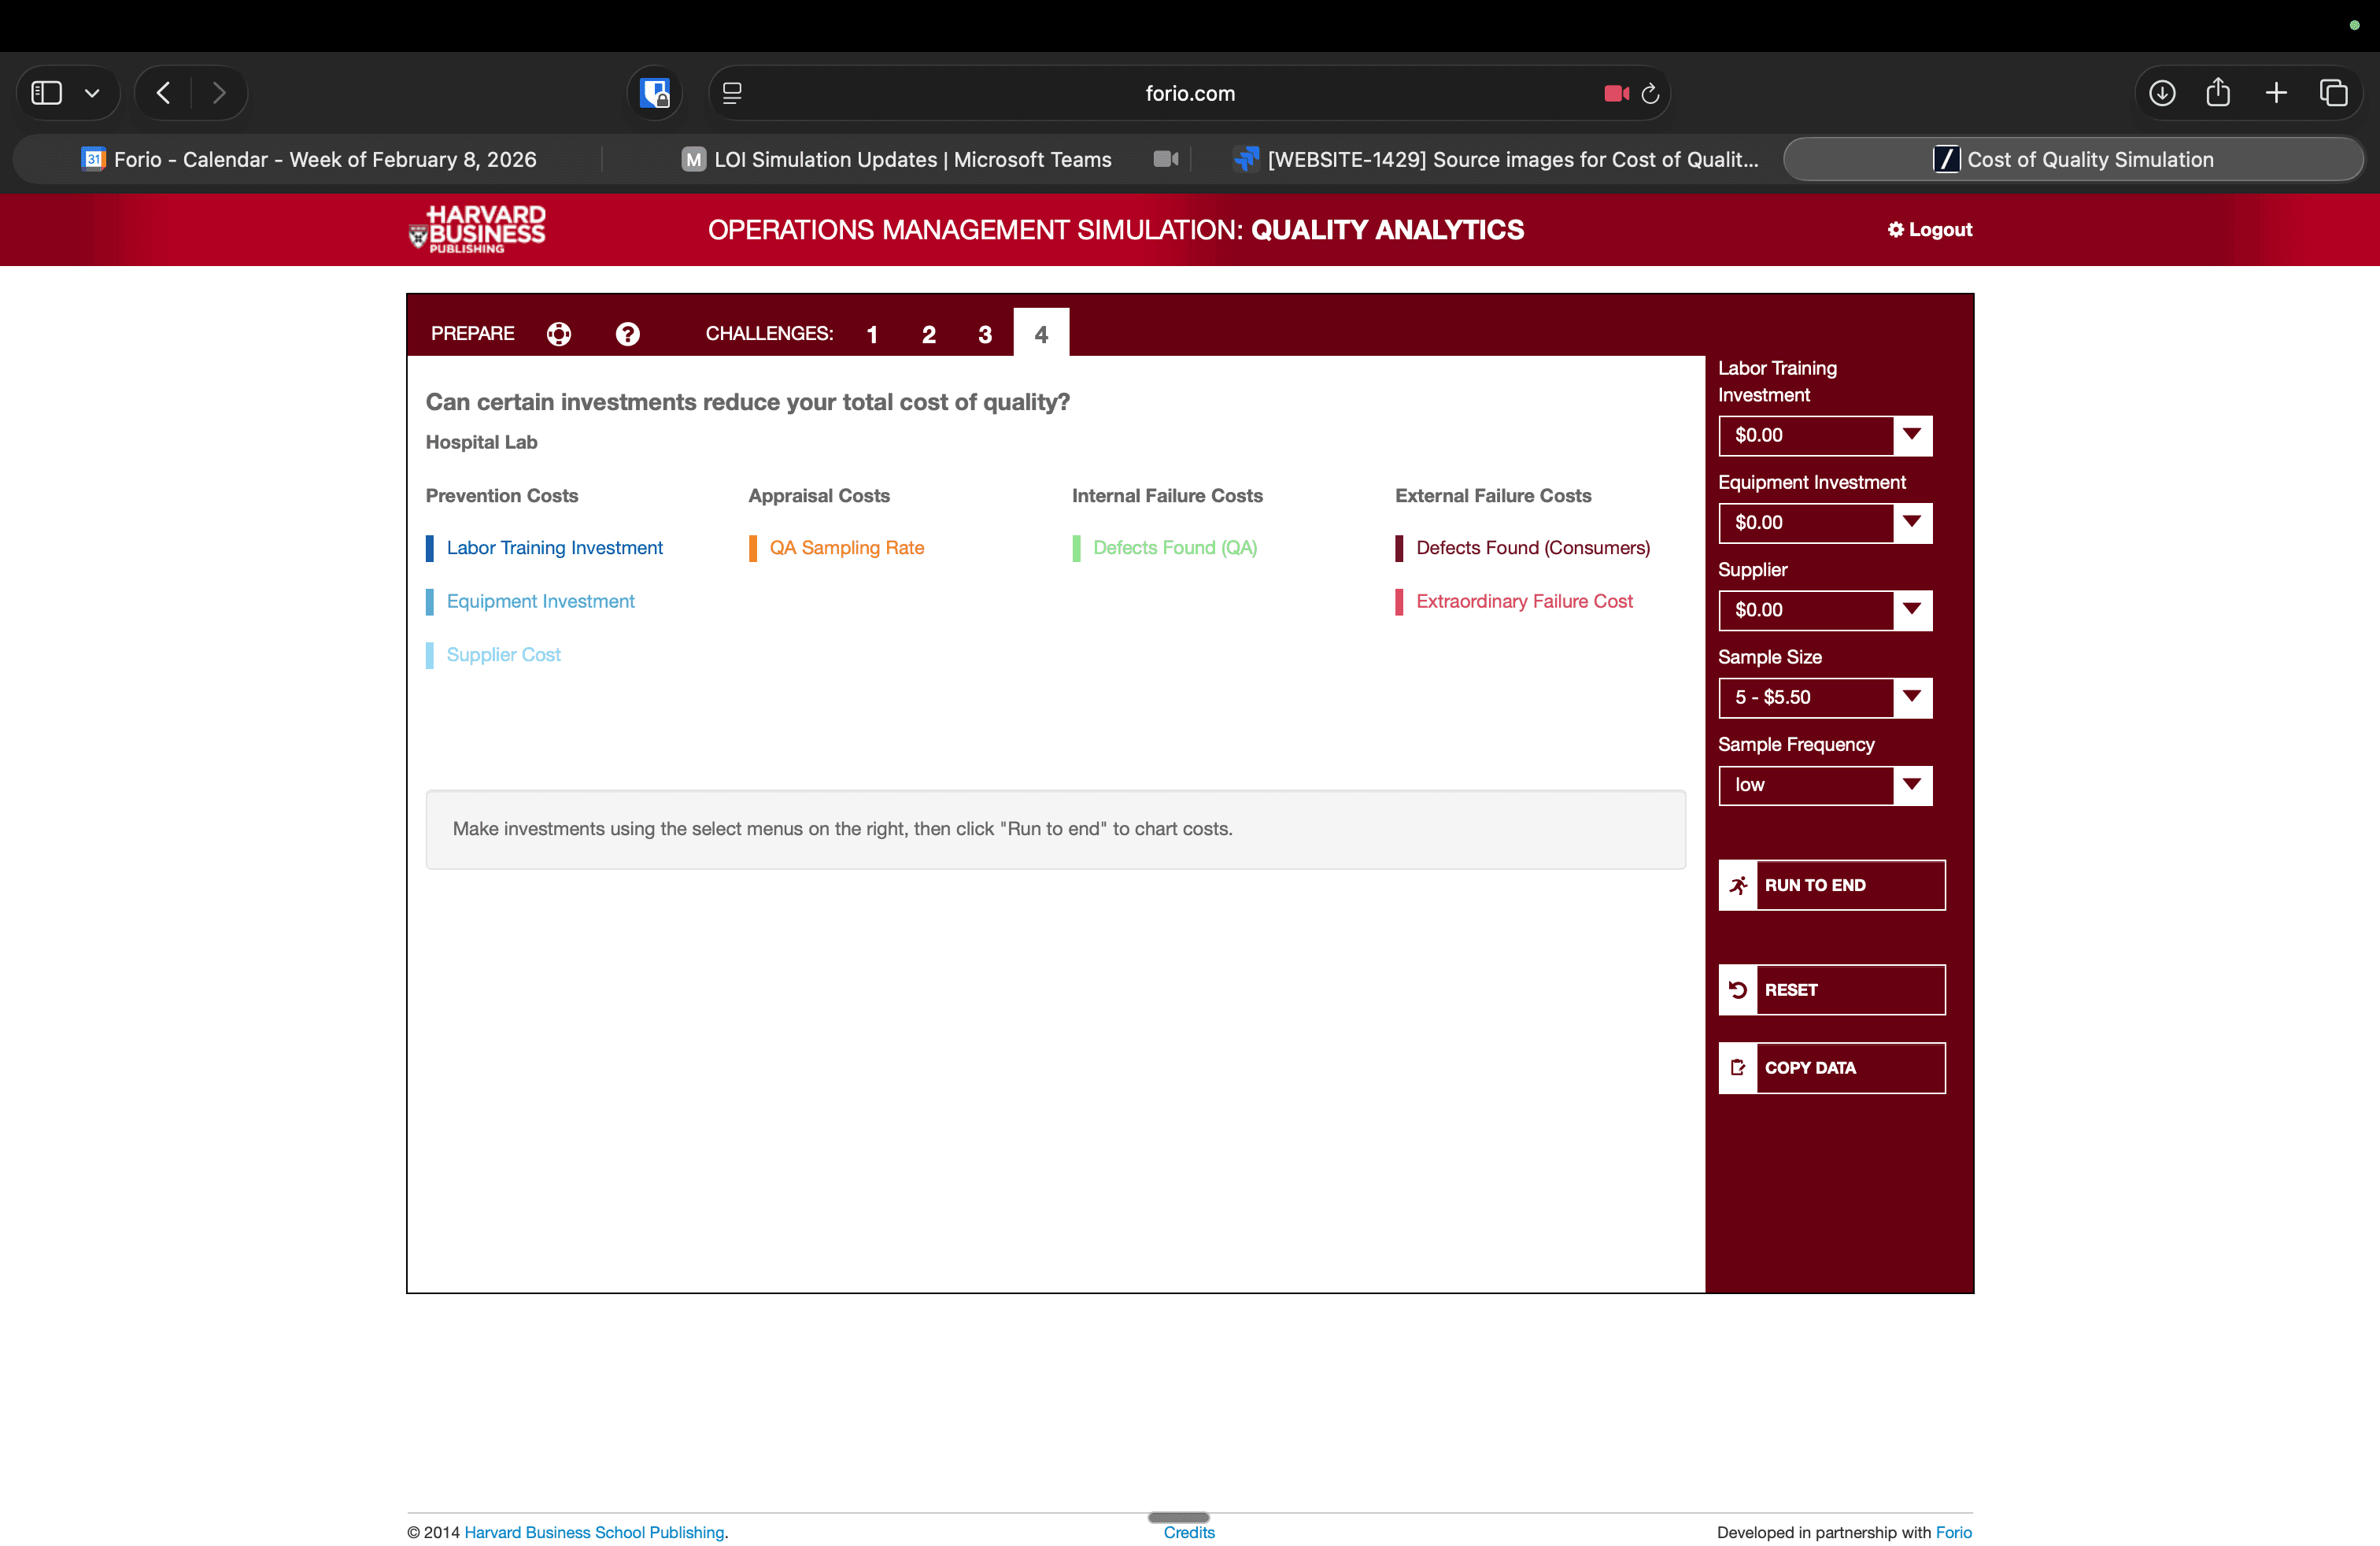Viewport: 2380px width, 1546px height.
Task: Toggle the Supplier Cost legend item
Action: (x=503, y=654)
